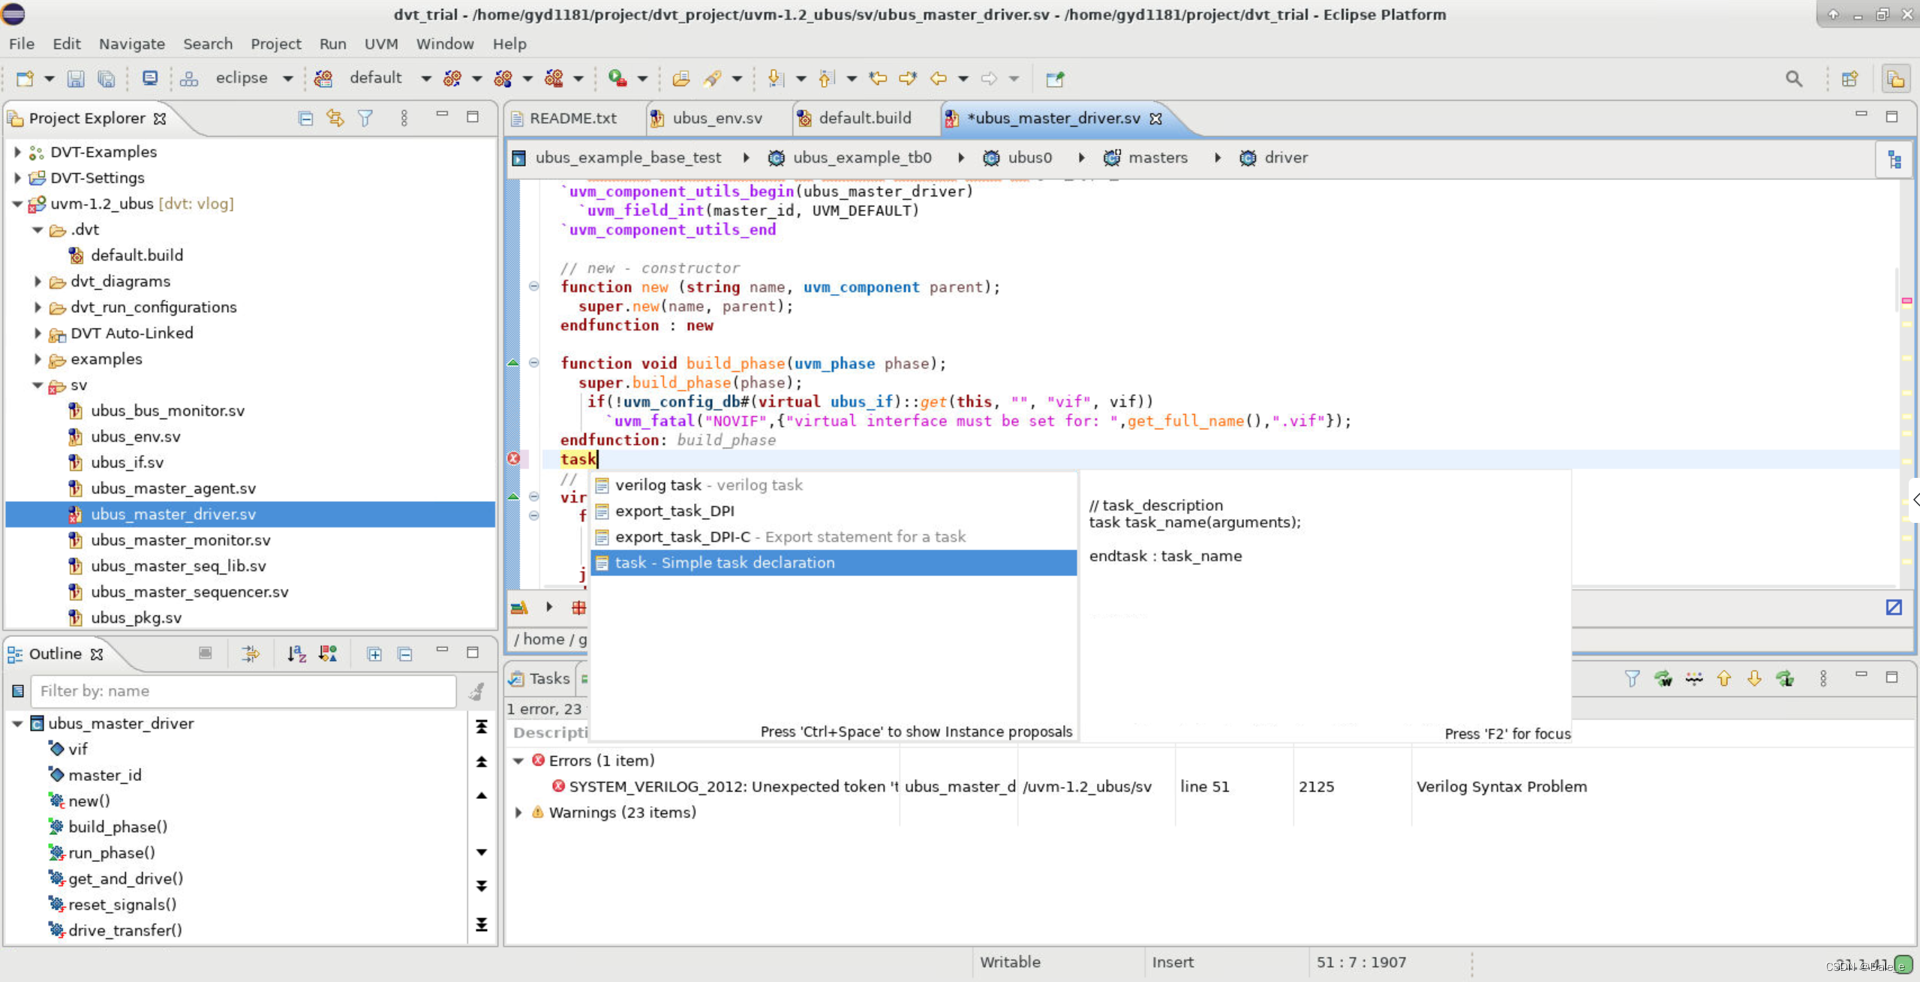Click ubus_example_tb0 breadcrumb
The width and height of the screenshot is (1920, 982).
point(861,158)
